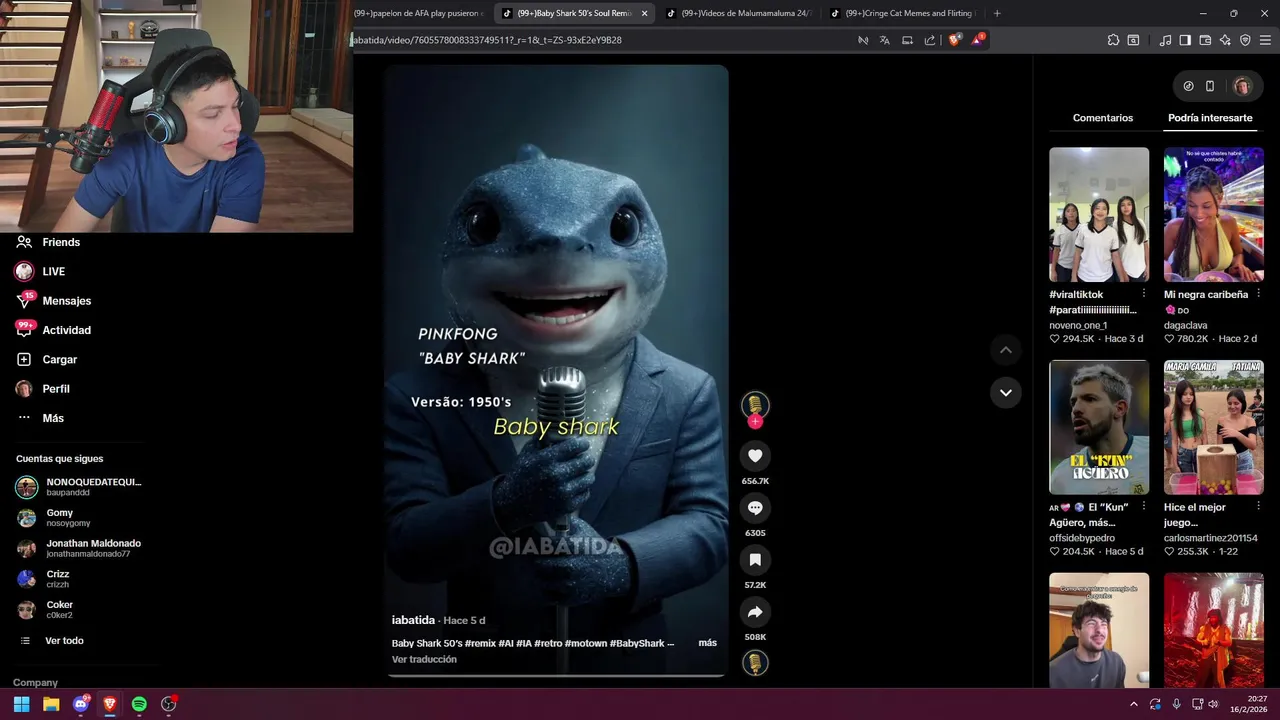This screenshot has width=1280, height=720.
Task: Click the browser address bar URL
Action: 486,40
